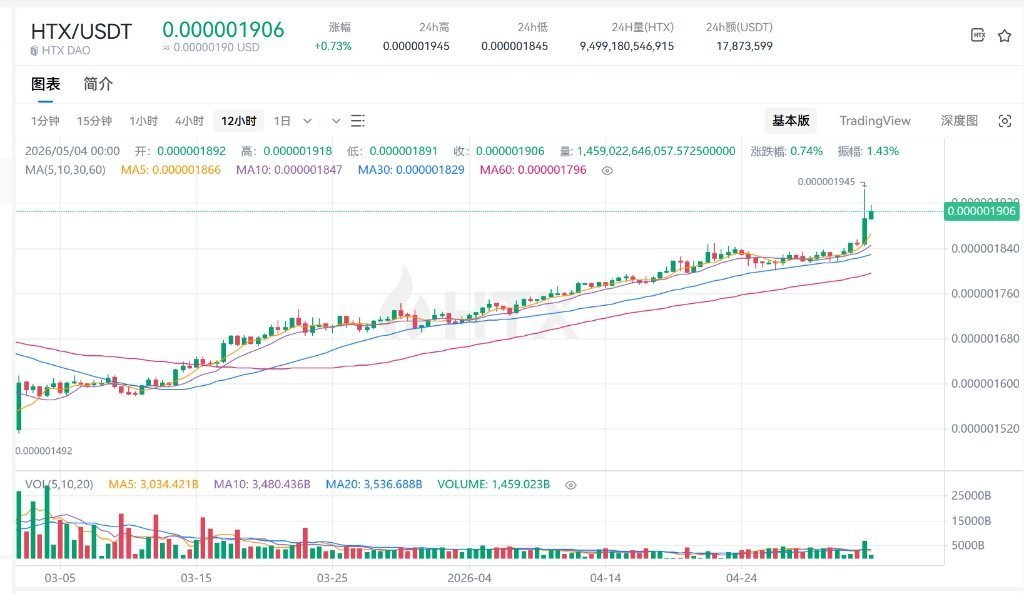Click the 0.000001492 low price marker

click(44, 450)
